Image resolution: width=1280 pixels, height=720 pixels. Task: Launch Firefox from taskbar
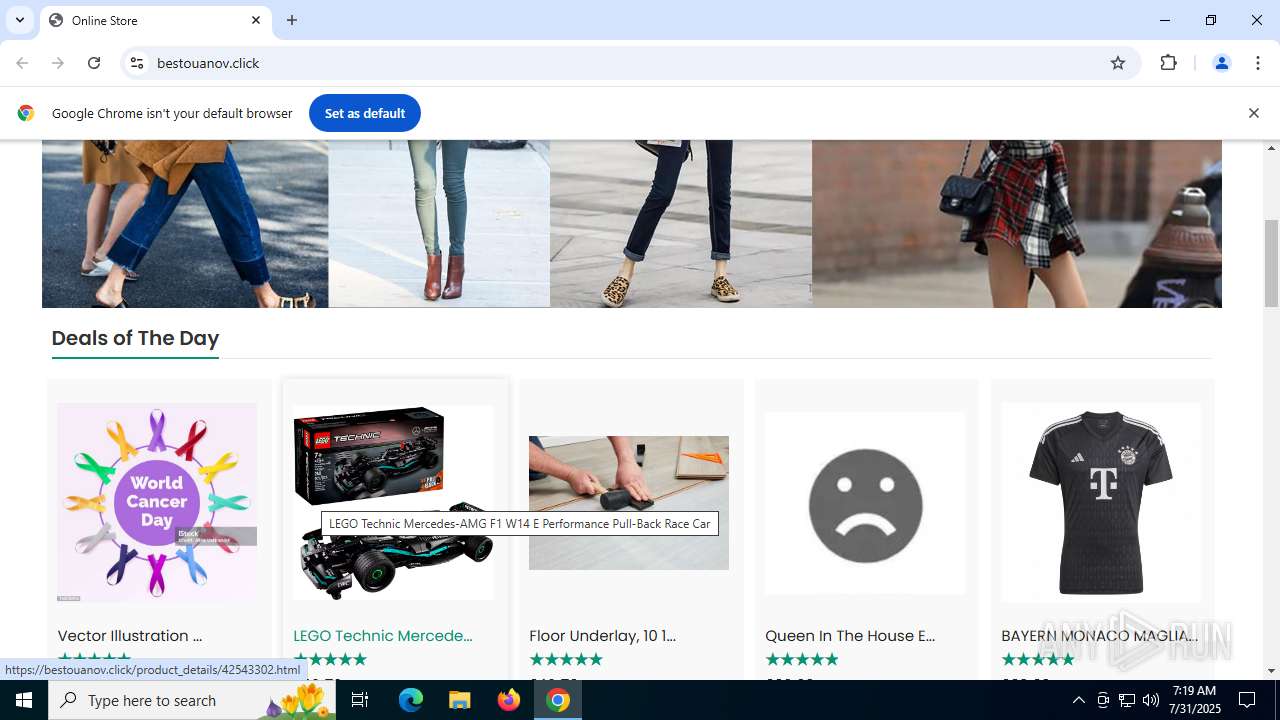pyautogui.click(x=509, y=700)
